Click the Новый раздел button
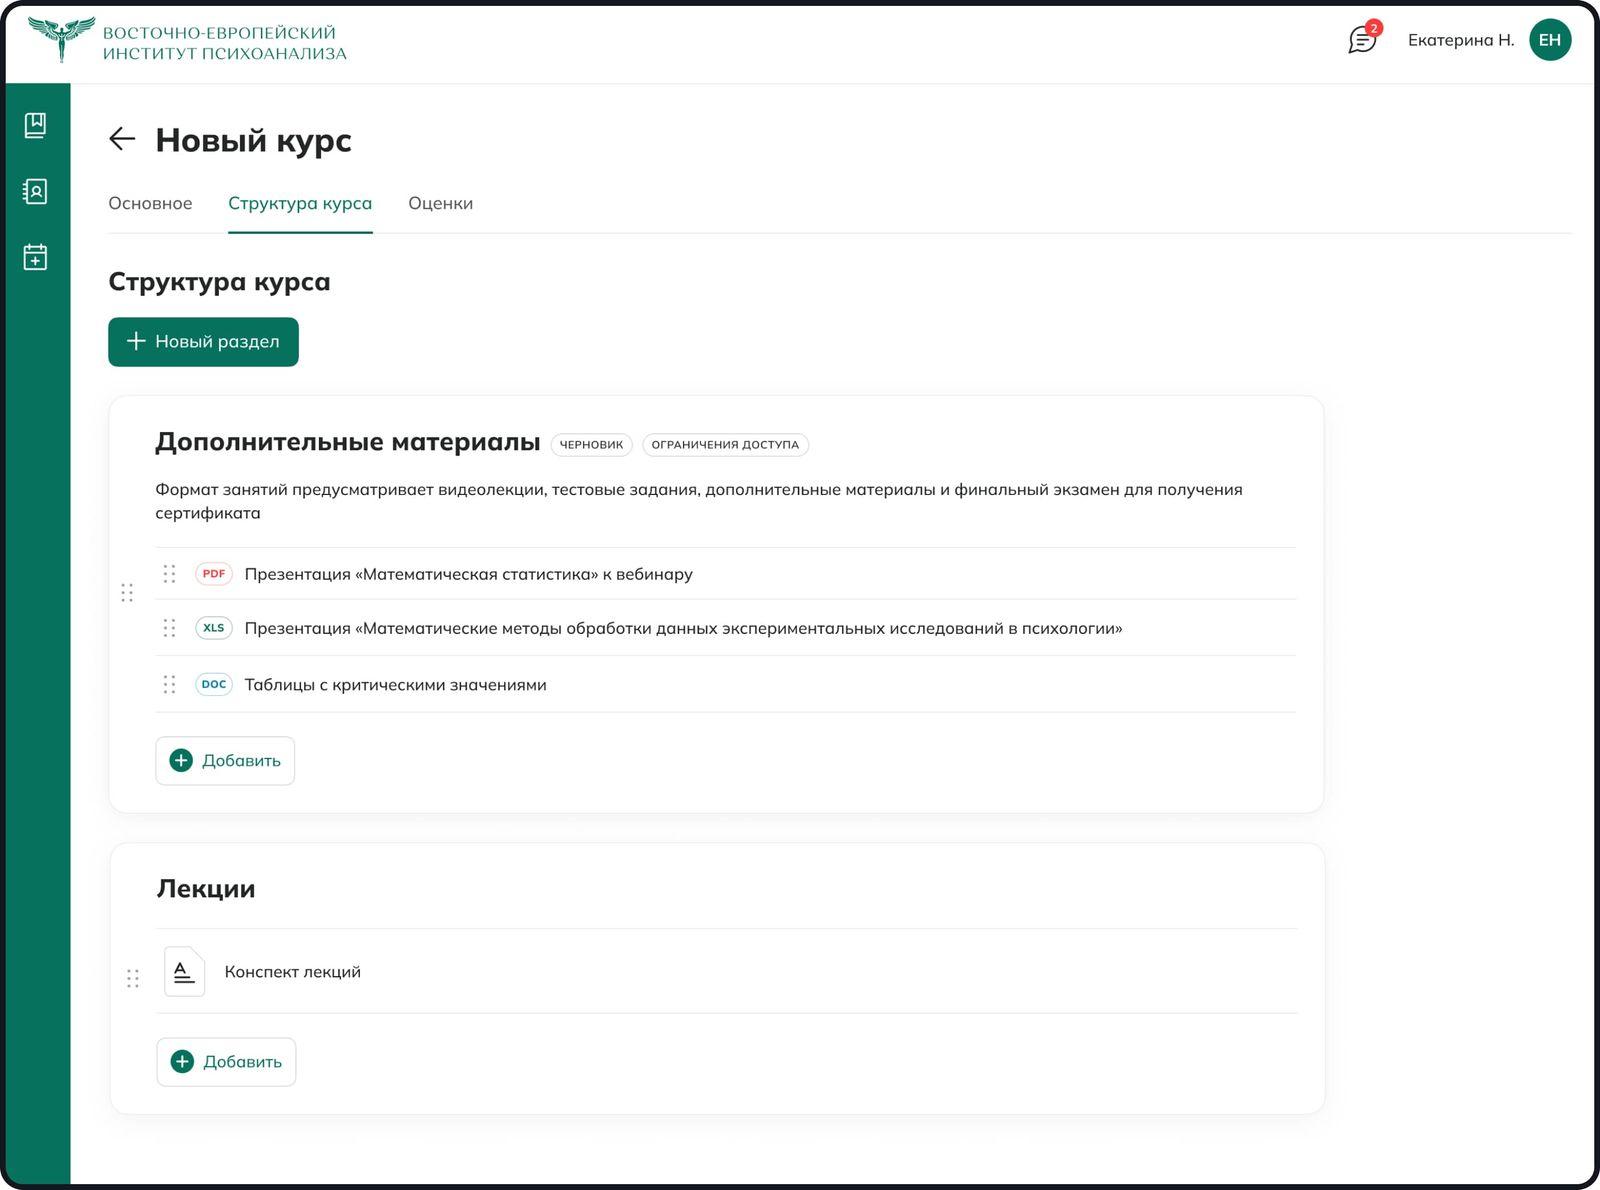This screenshot has width=1600, height=1190. click(x=203, y=341)
